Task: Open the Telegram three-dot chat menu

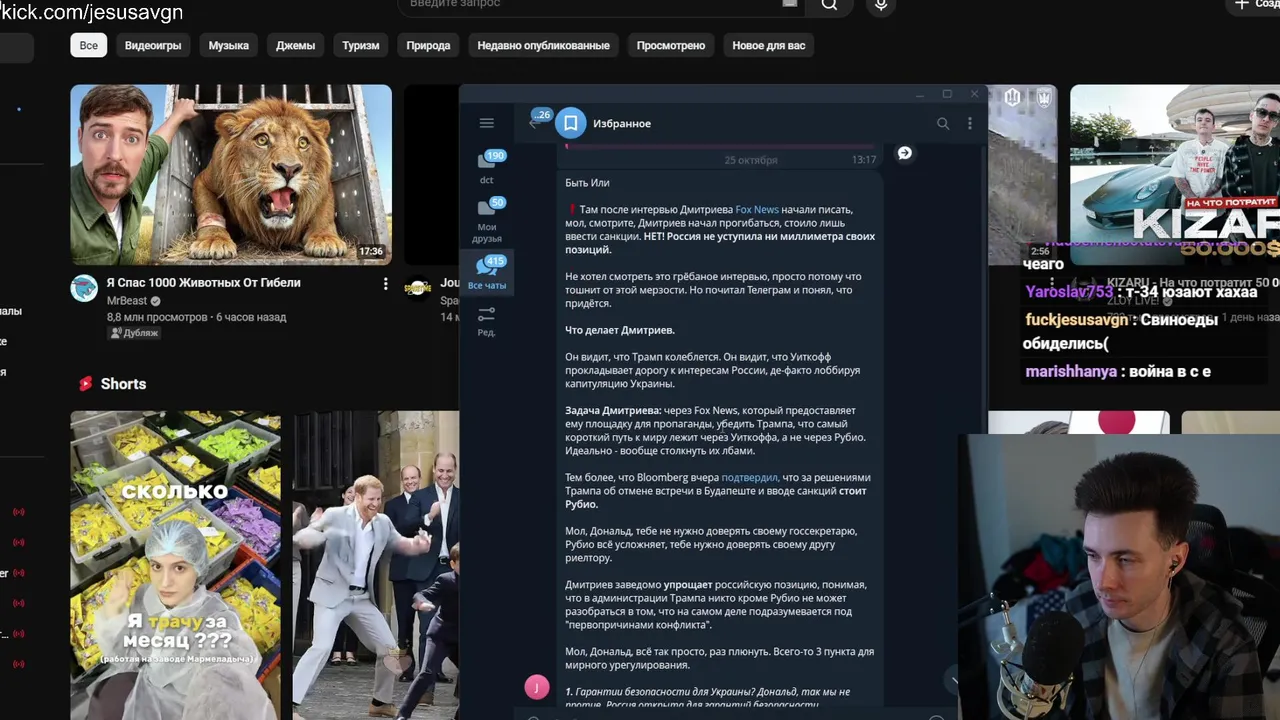Action: pyautogui.click(x=969, y=123)
